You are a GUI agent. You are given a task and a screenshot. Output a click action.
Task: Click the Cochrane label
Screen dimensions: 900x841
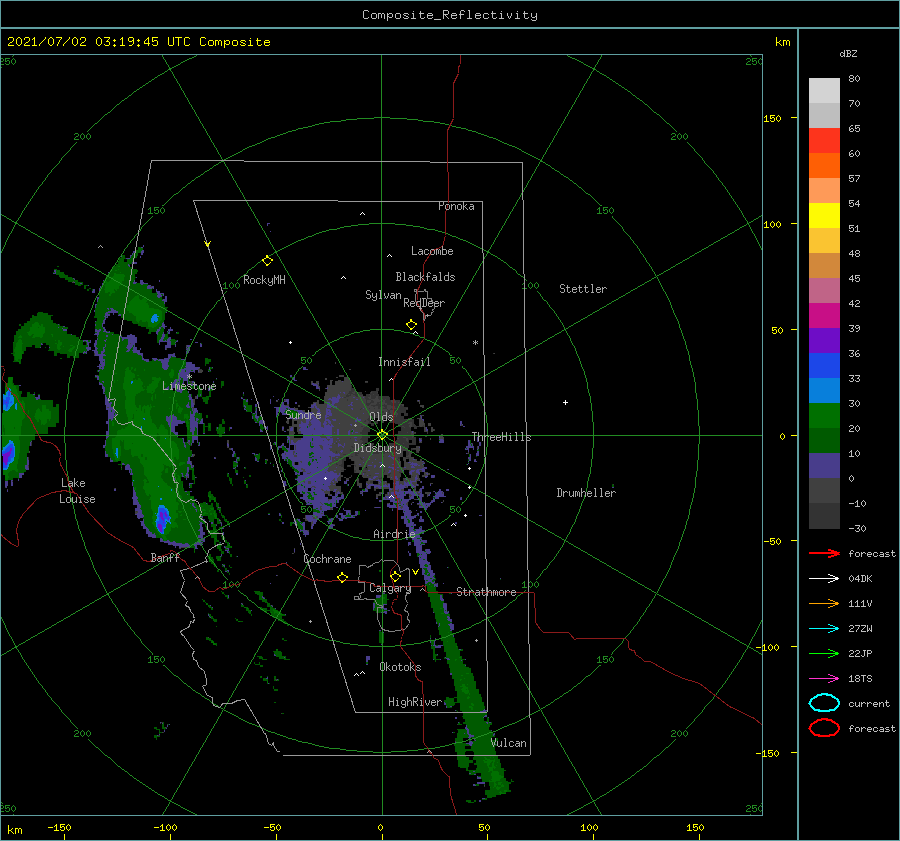(x=327, y=559)
